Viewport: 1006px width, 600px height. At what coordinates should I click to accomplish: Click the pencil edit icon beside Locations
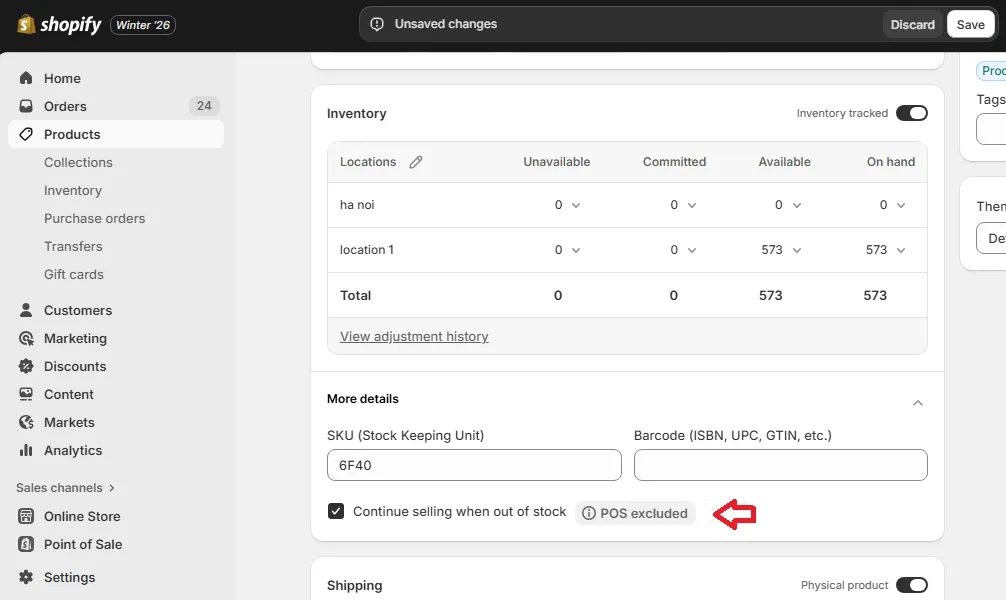pos(416,162)
